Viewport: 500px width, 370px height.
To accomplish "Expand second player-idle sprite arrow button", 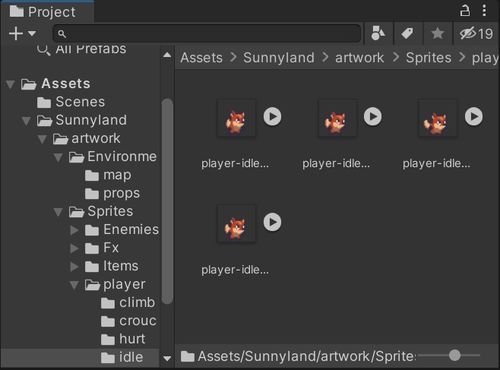I will [373, 117].
